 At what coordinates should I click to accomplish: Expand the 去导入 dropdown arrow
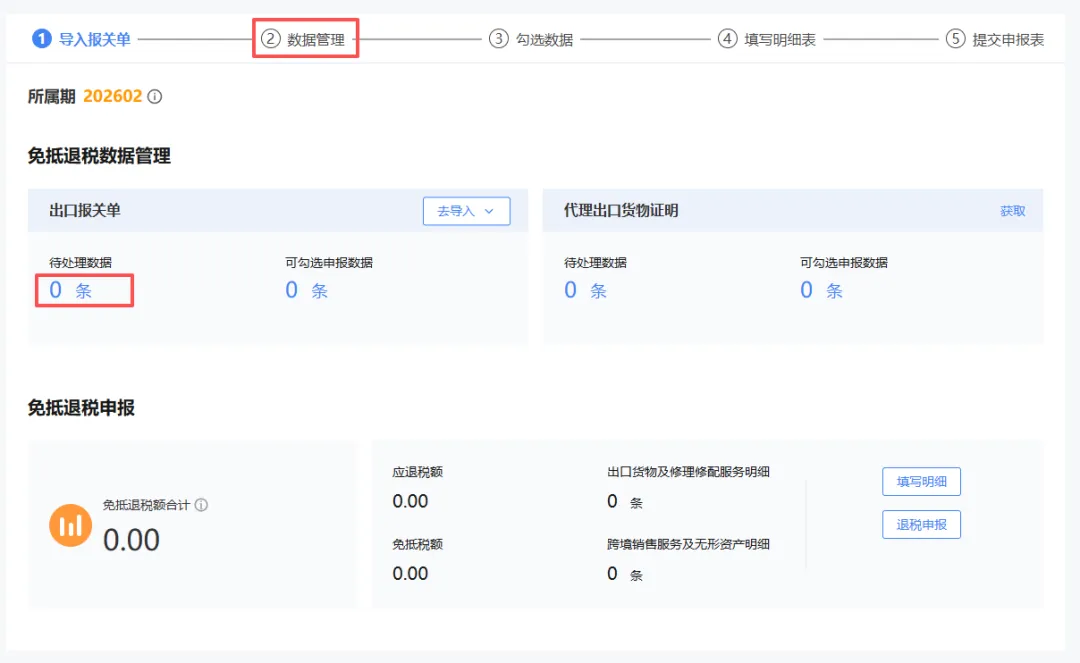pyautogui.click(x=487, y=211)
